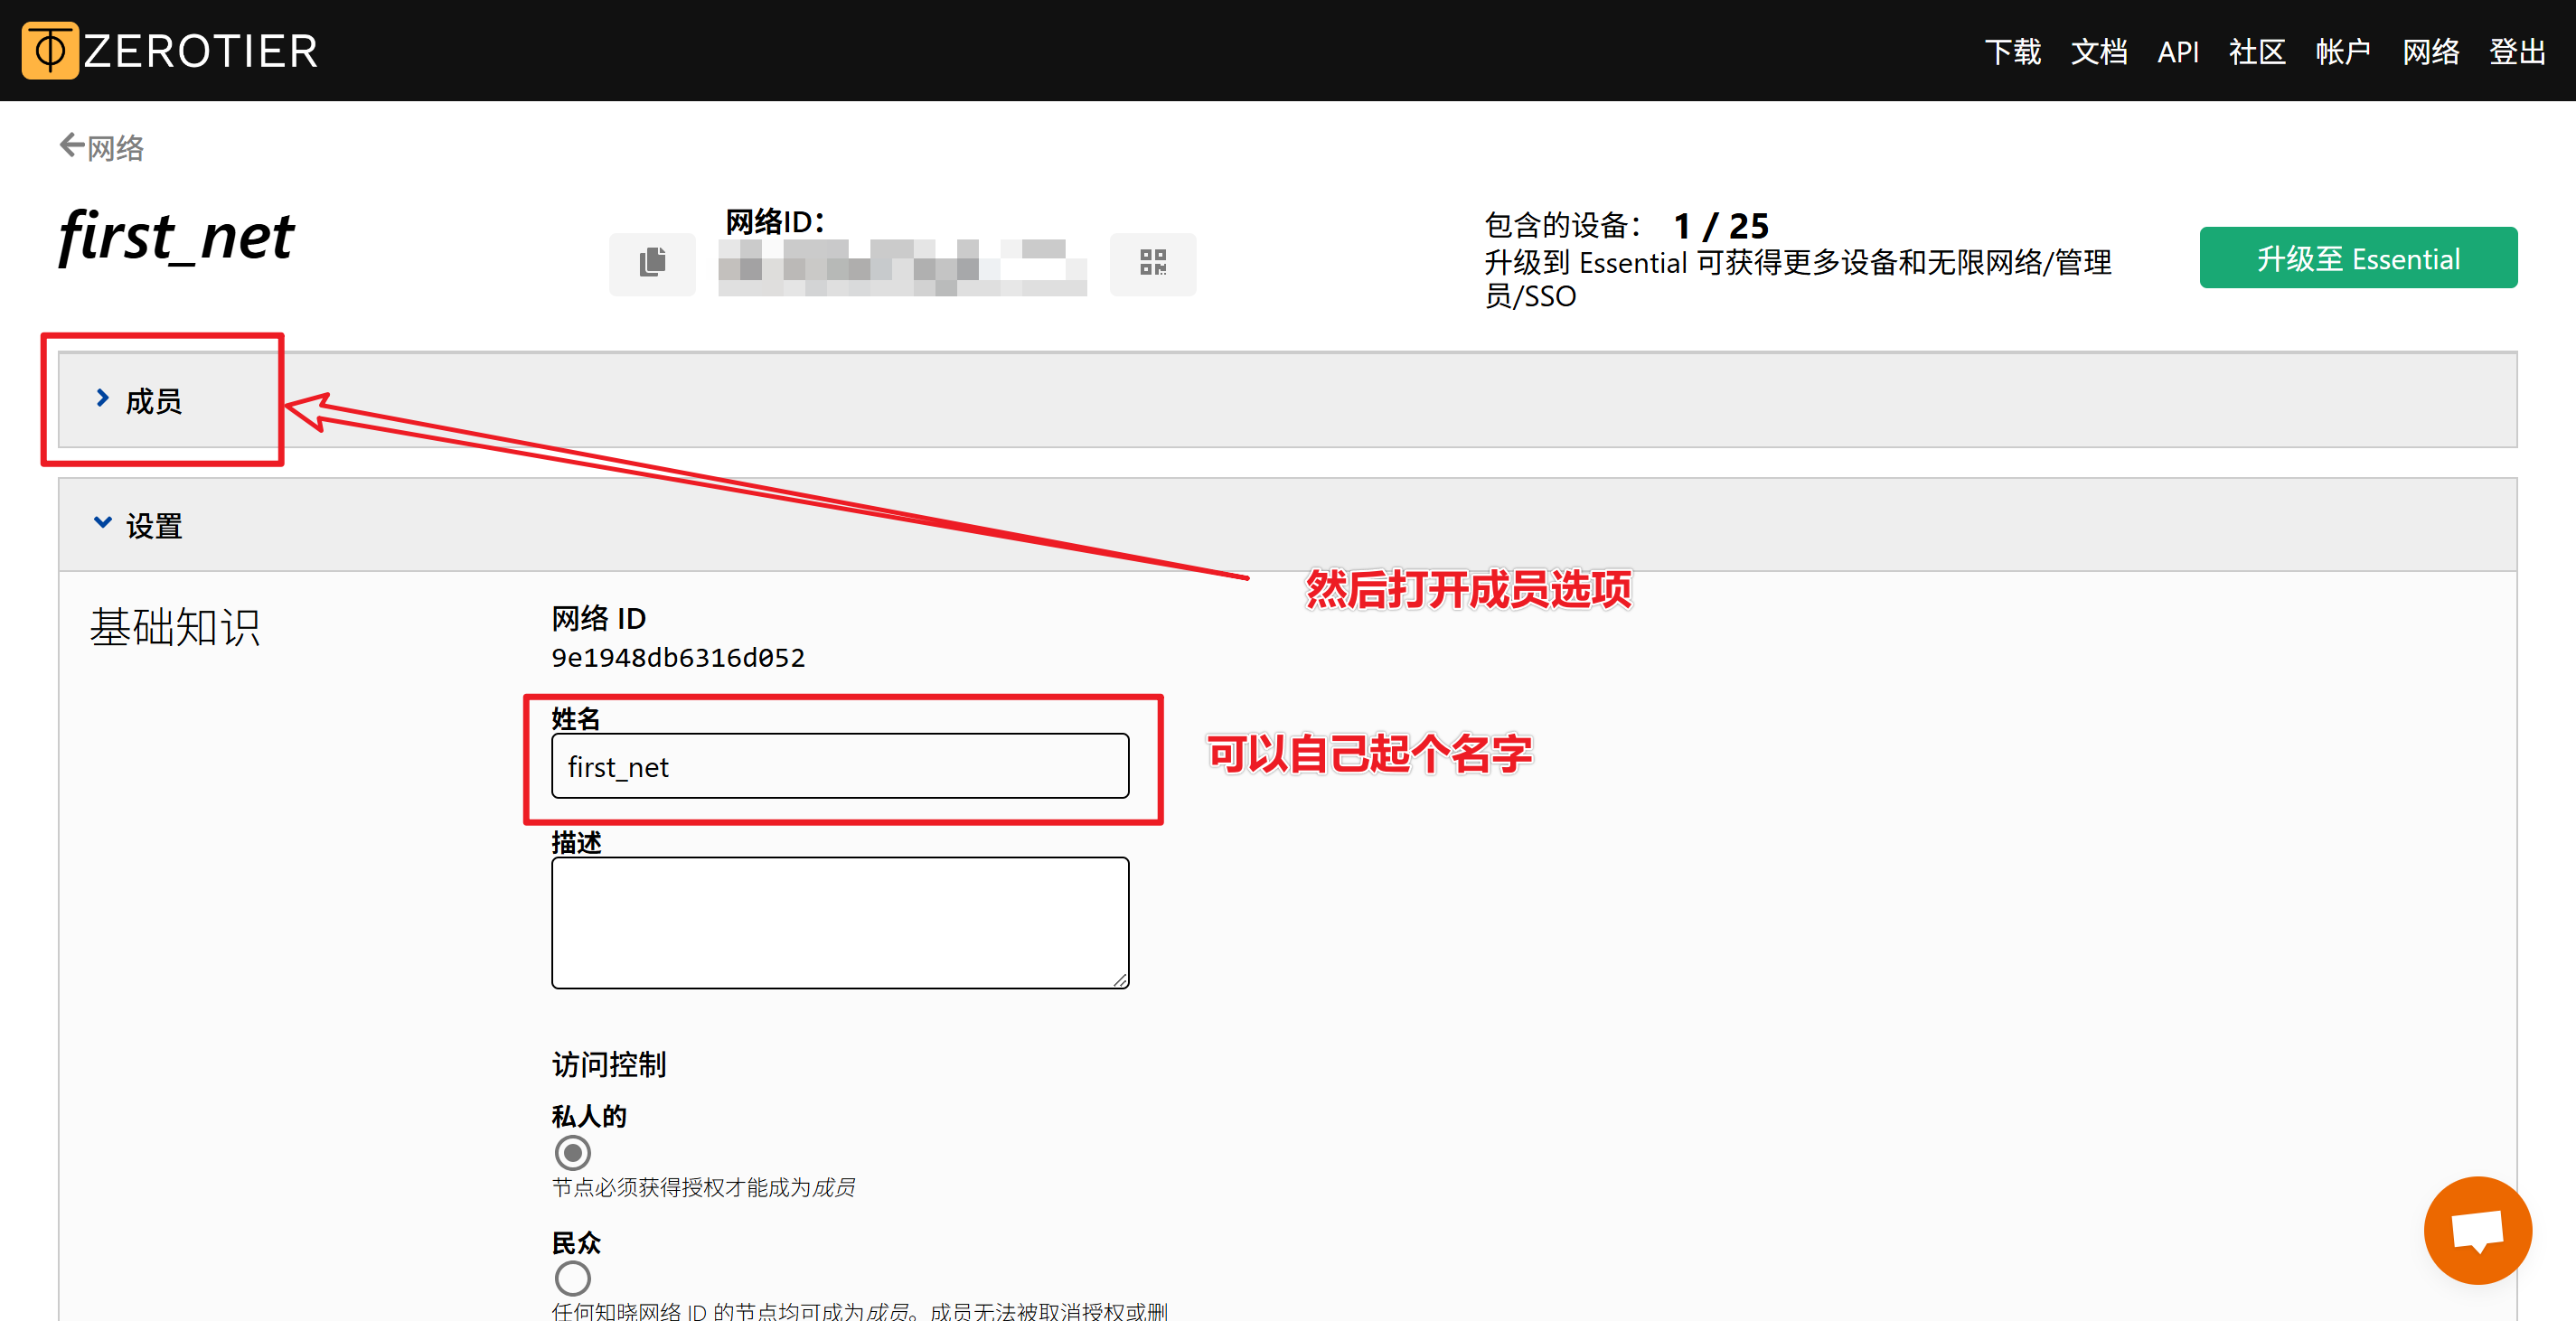Click the network ID 9e1948db6316d052 text
The width and height of the screenshot is (2576, 1321).
[x=678, y=658]
